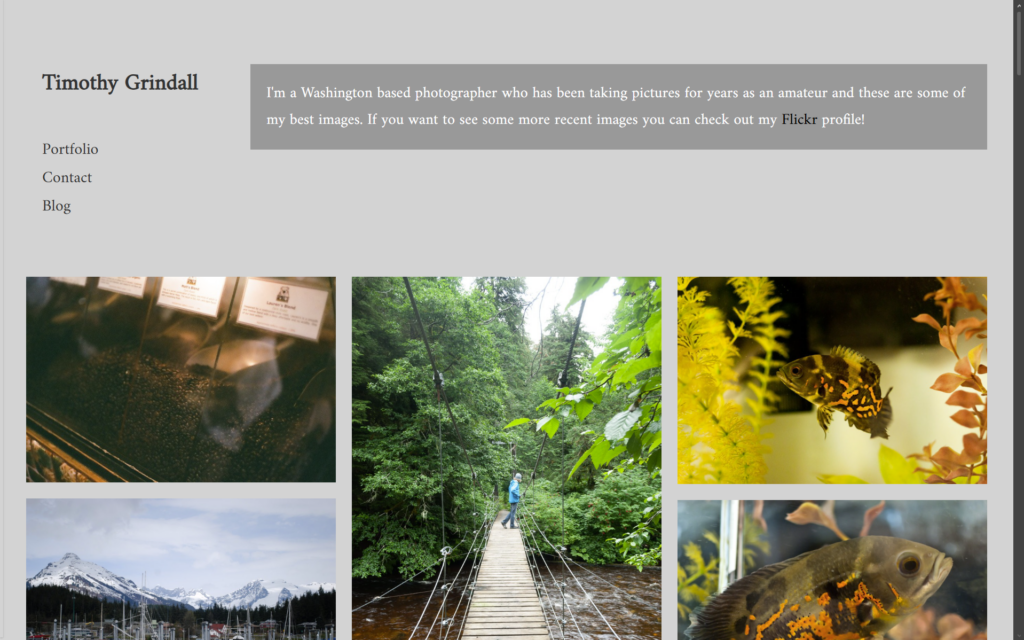Open the coffee beans display photo
This screenshot has width=1024, height=640.
click(181, 379)
